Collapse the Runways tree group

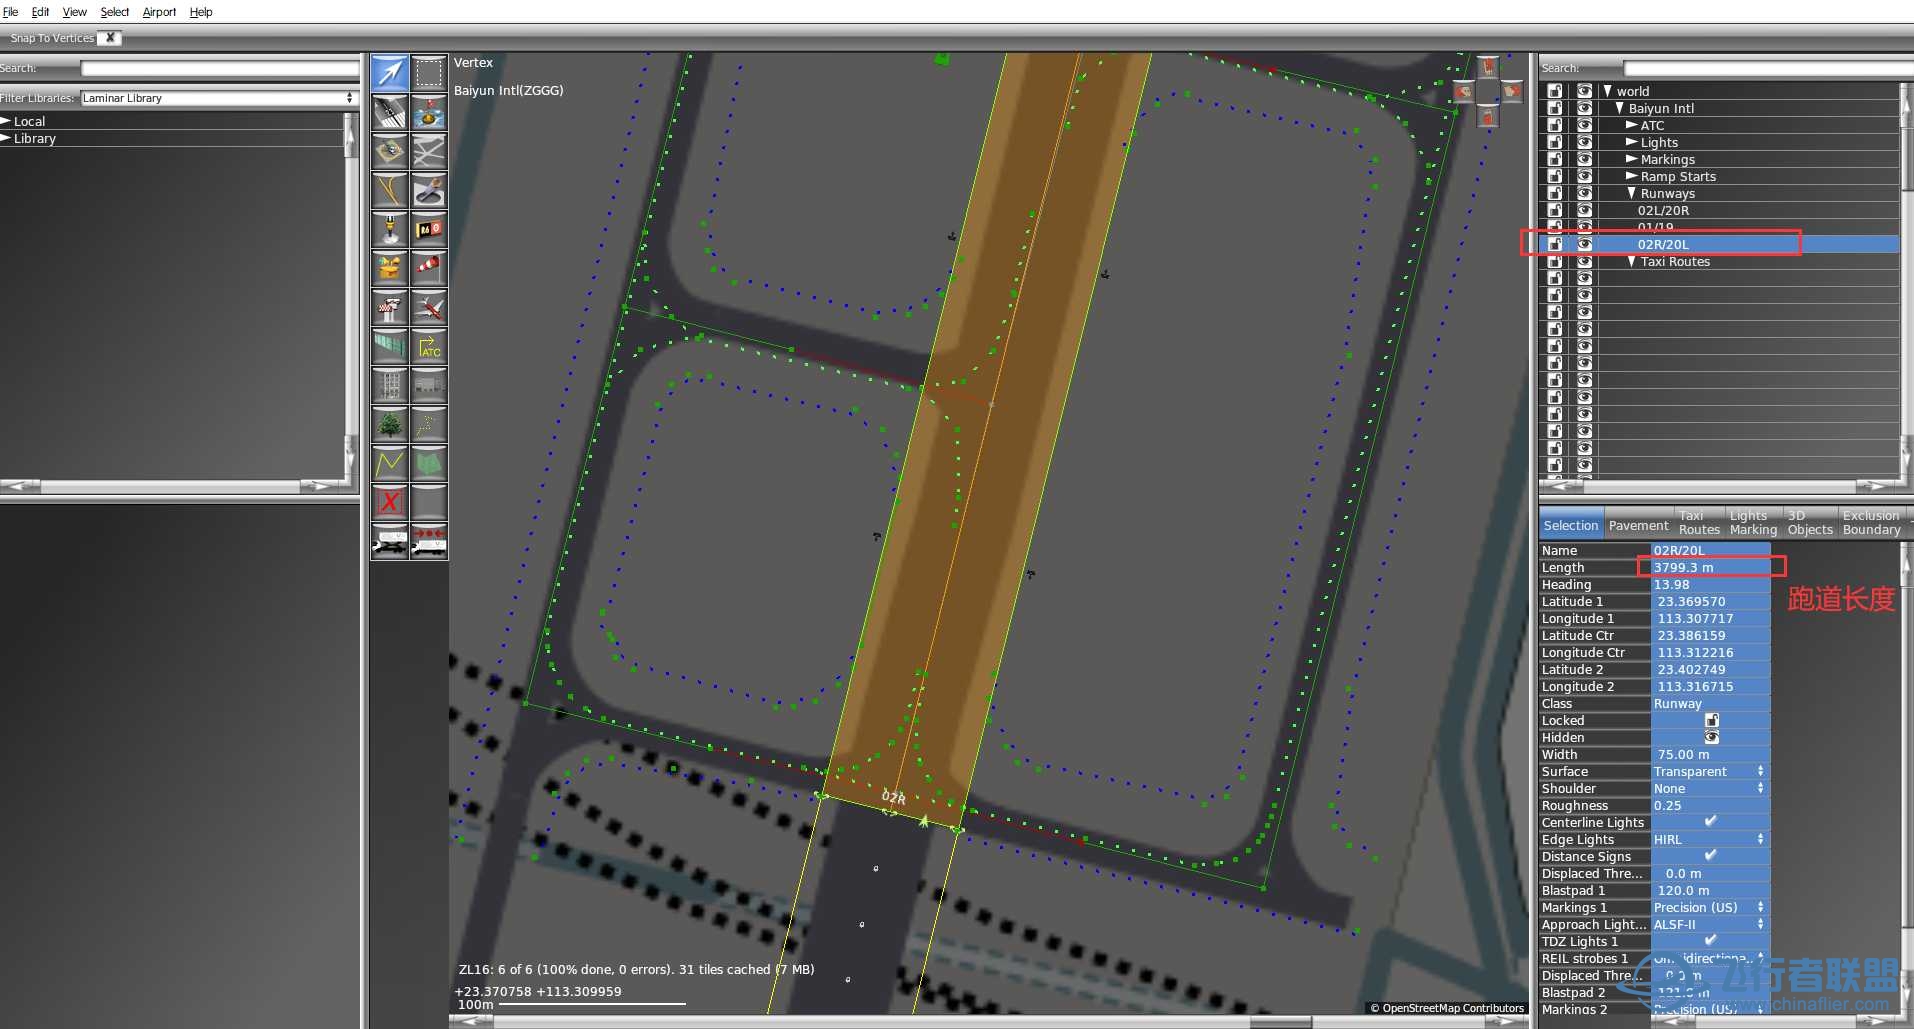(x=1631, y=193)
